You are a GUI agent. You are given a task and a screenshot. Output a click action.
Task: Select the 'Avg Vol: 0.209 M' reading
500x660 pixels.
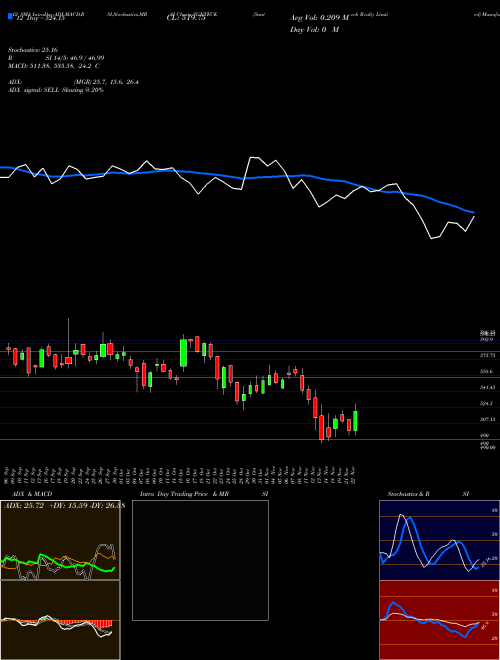point(319,18)
